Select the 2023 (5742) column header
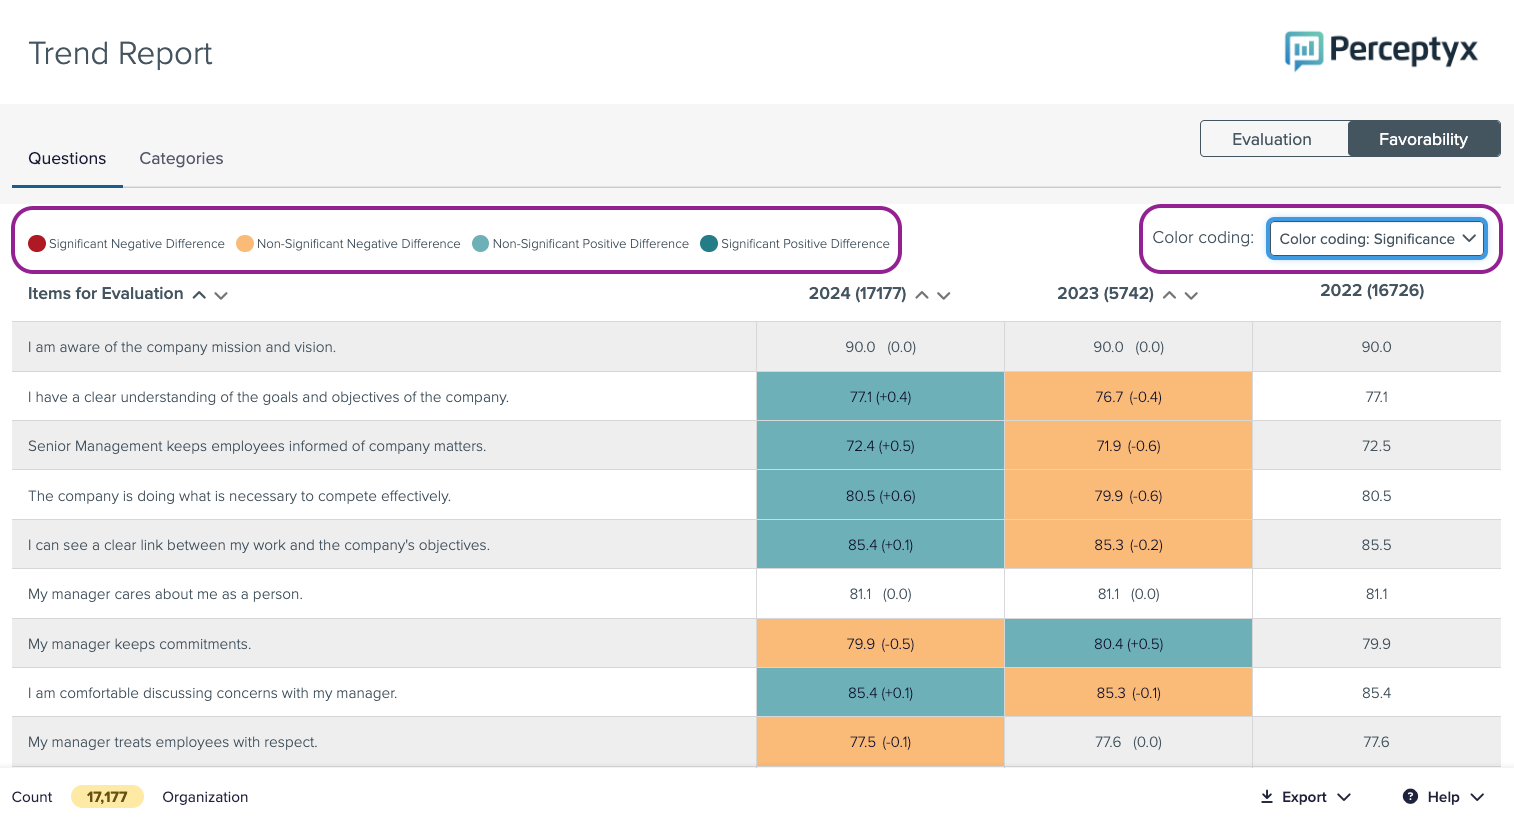The height and width of the screenshot is (819, 1514). click(1105, 294)
